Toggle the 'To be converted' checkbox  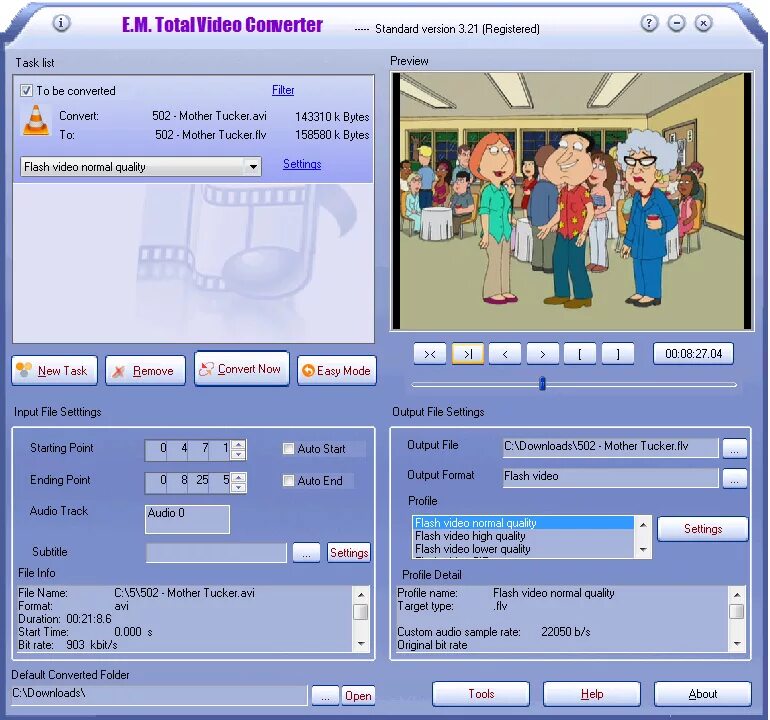coord(26,91)
